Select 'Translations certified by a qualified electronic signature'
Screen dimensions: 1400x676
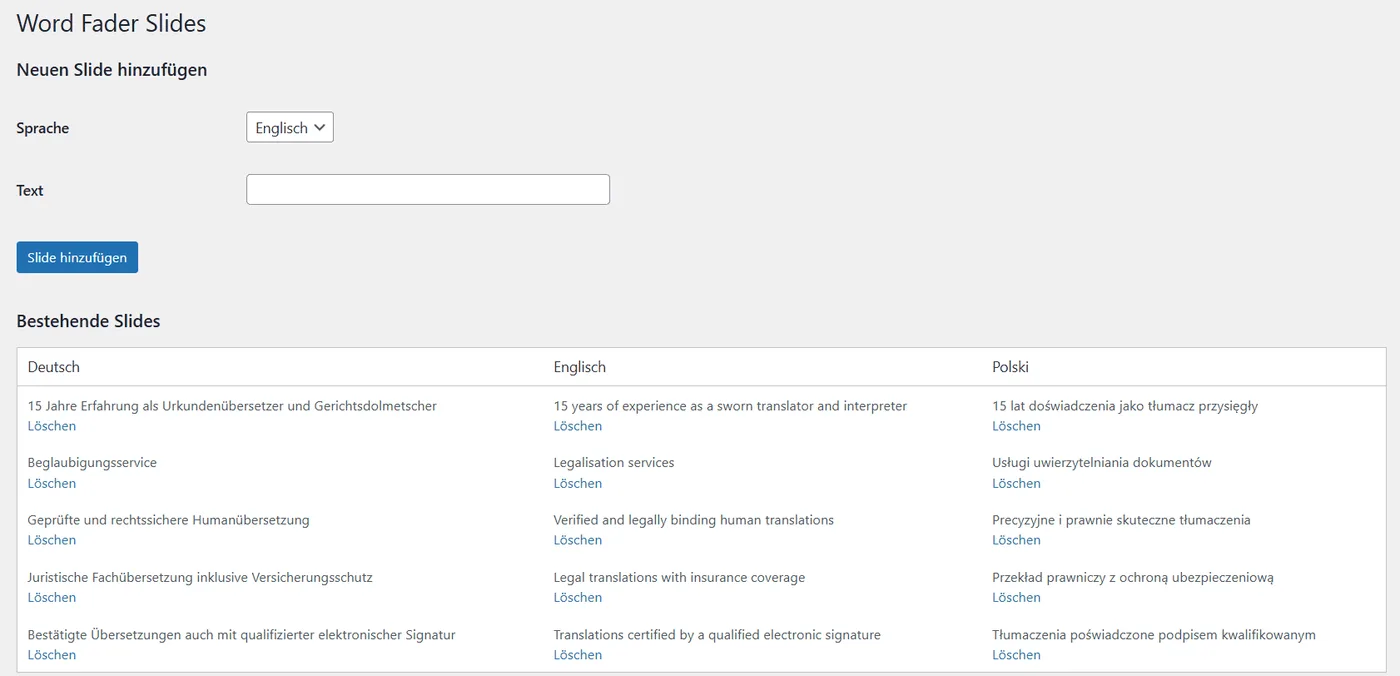(x=717, y=635)
